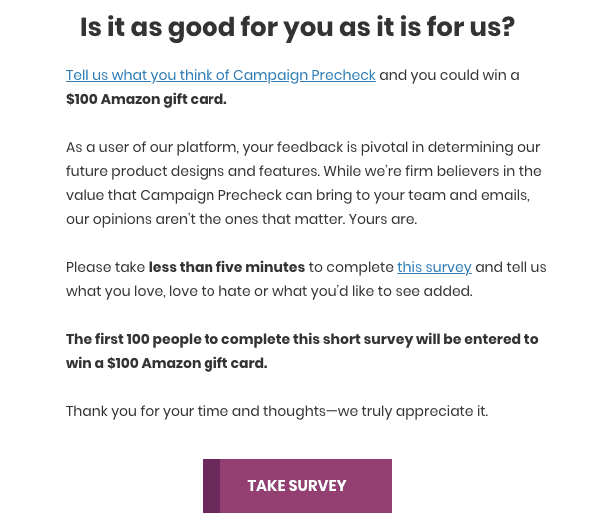The image size is (592, 532).
Task: Click the bold 'win a $100 Amazon gift card.' line
Action: (x=166, y=363)
